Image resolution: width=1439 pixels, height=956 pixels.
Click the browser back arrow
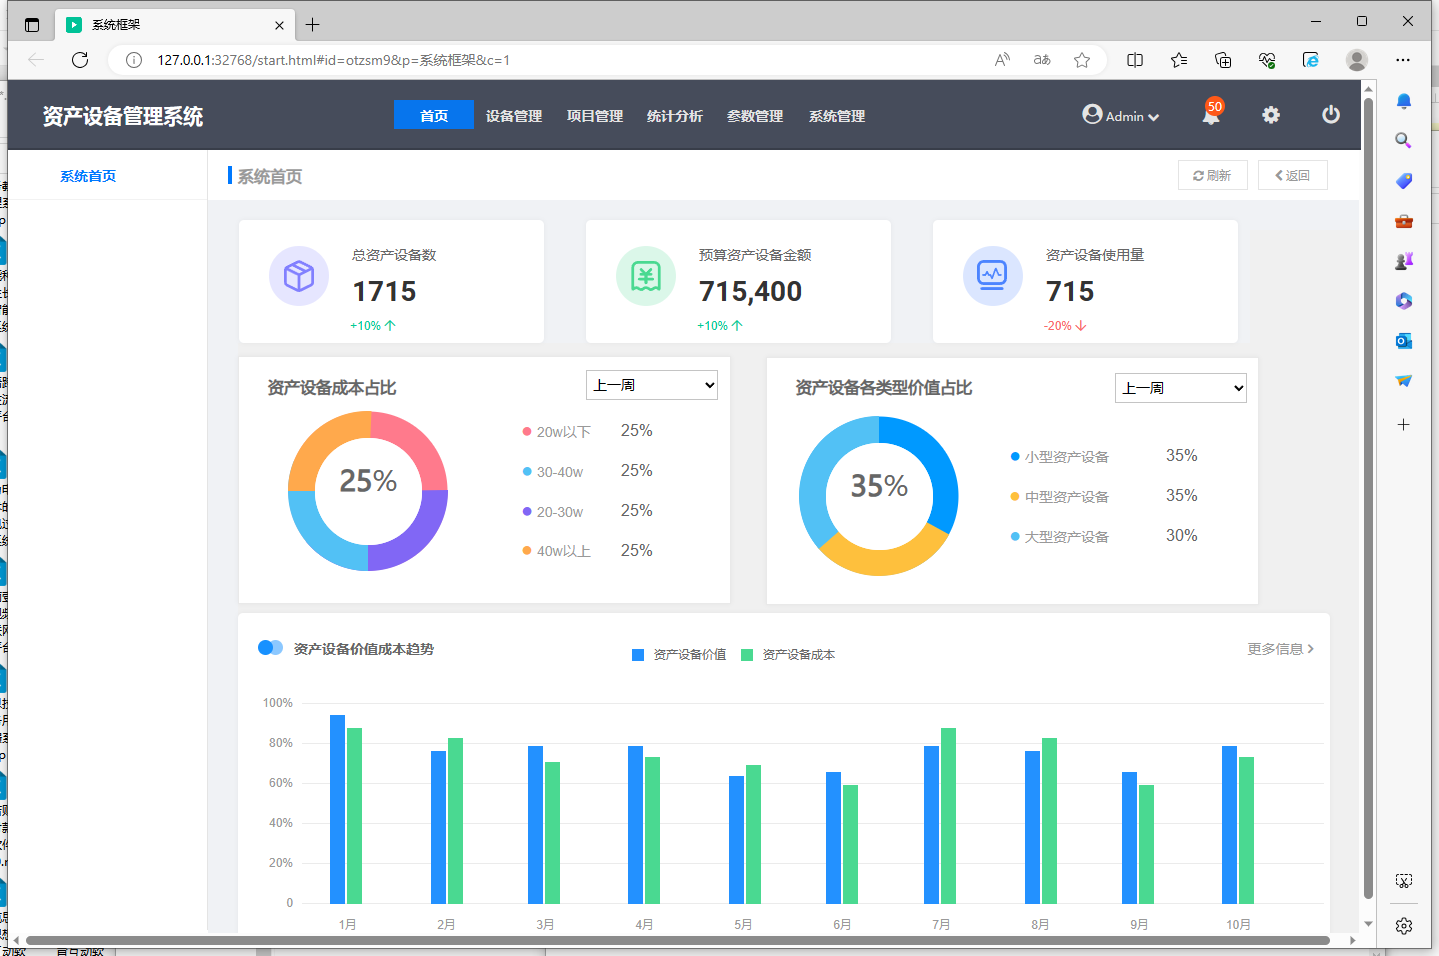point(36,60)
